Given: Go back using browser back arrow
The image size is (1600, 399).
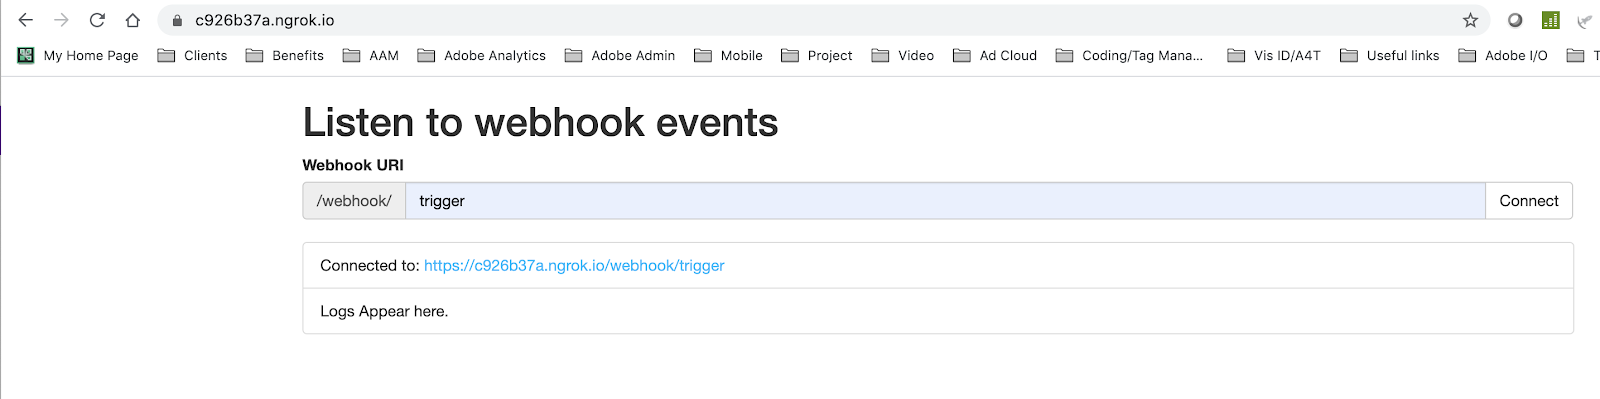Looking at the screenshot, I should tap(26, 20).
